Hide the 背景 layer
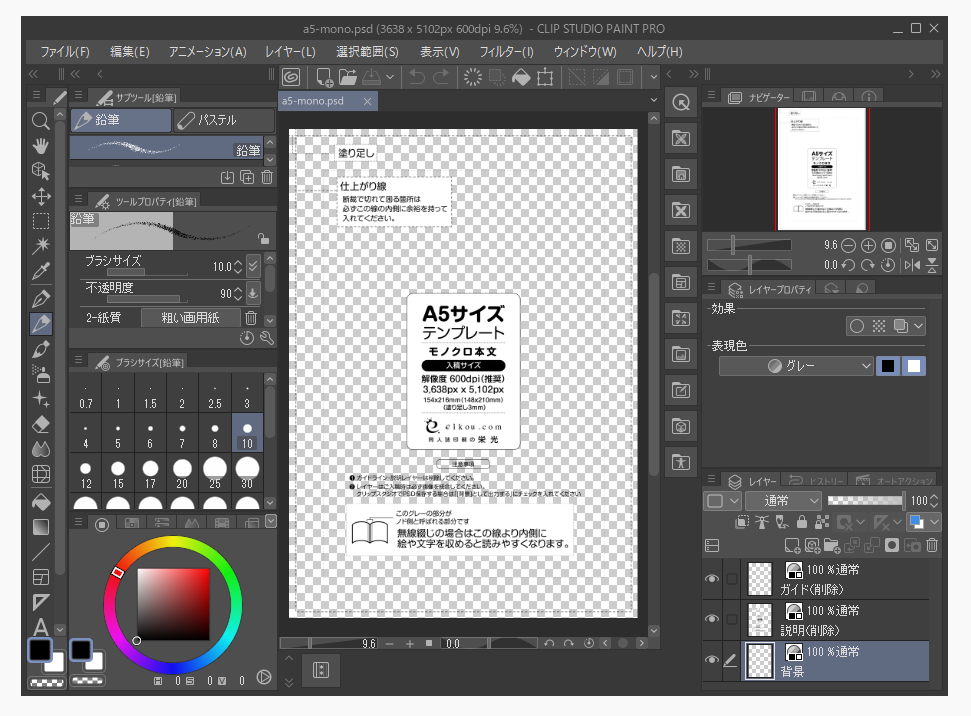971x716 pixels. pyautogui.click(x=712, y=660)
